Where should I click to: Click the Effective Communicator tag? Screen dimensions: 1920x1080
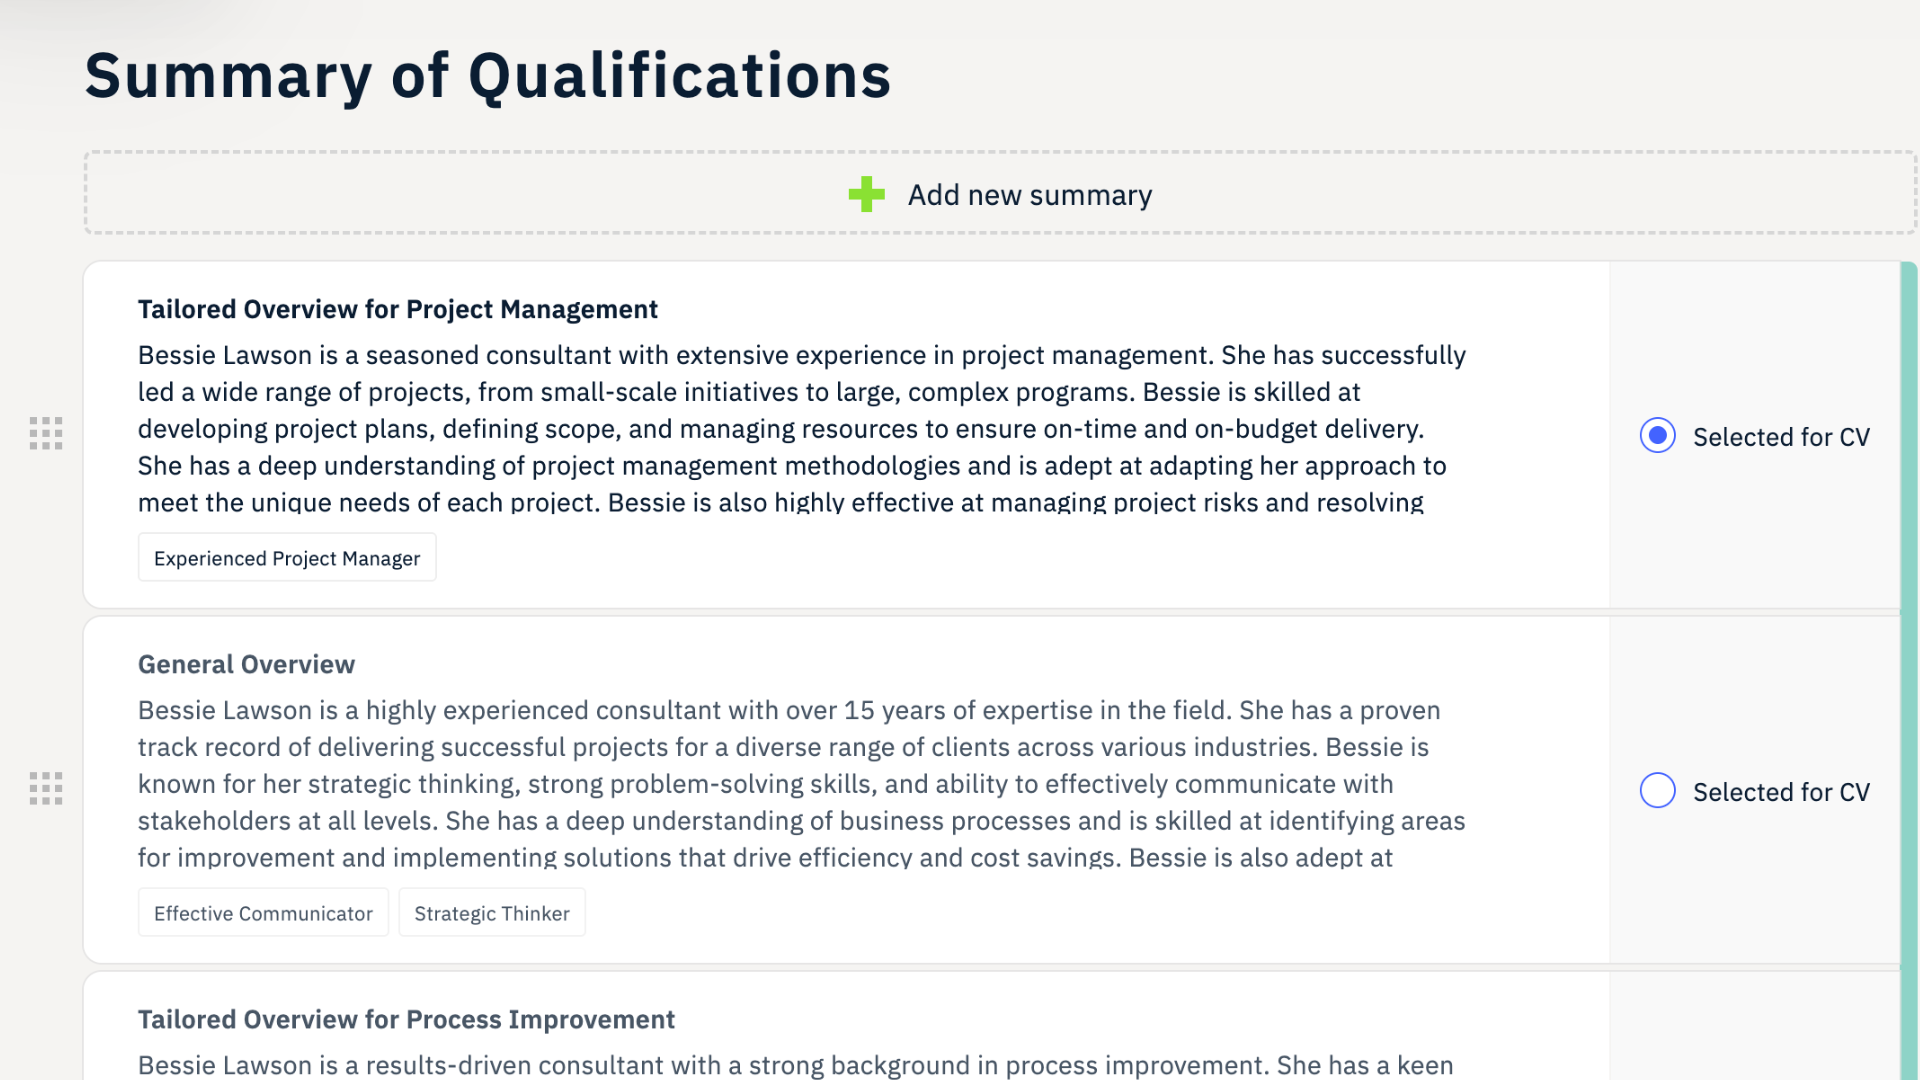(x=263, y=913)
